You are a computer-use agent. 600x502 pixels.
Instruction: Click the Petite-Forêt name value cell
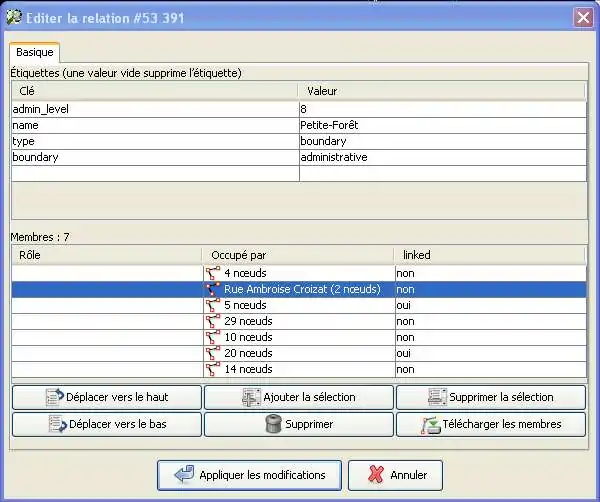[x=441, y=125]
